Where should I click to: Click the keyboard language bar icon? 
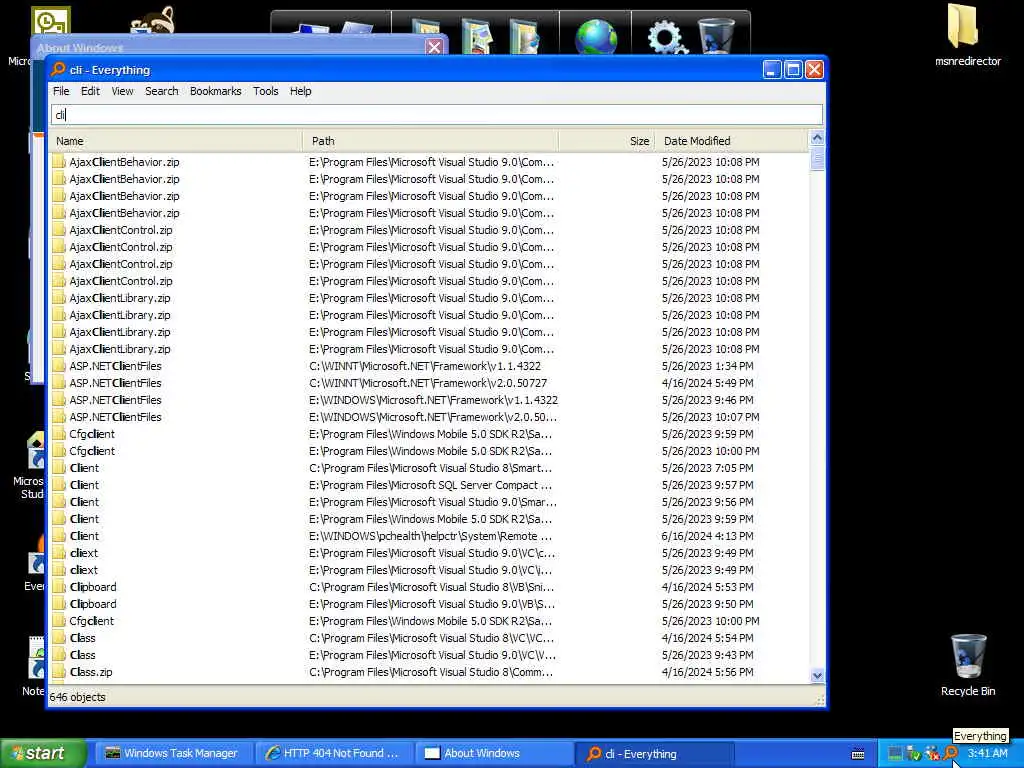pos(859,754)
